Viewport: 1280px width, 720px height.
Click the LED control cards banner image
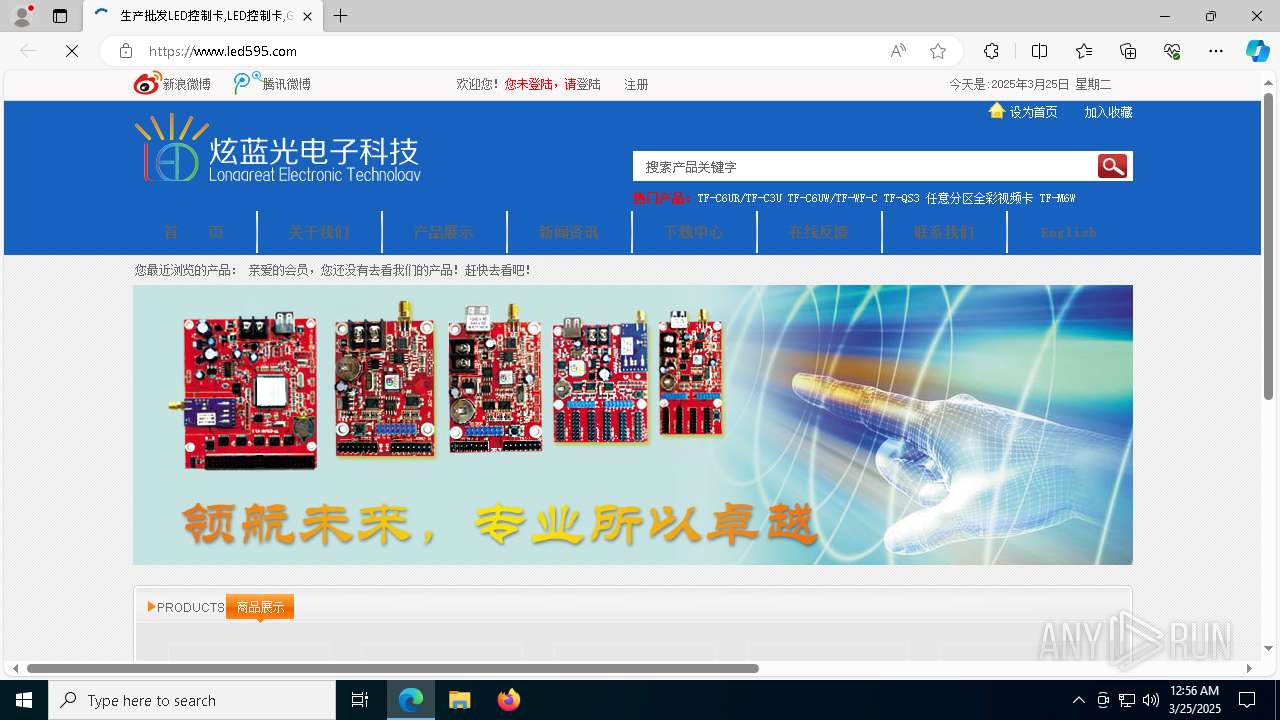click(633, 425)
